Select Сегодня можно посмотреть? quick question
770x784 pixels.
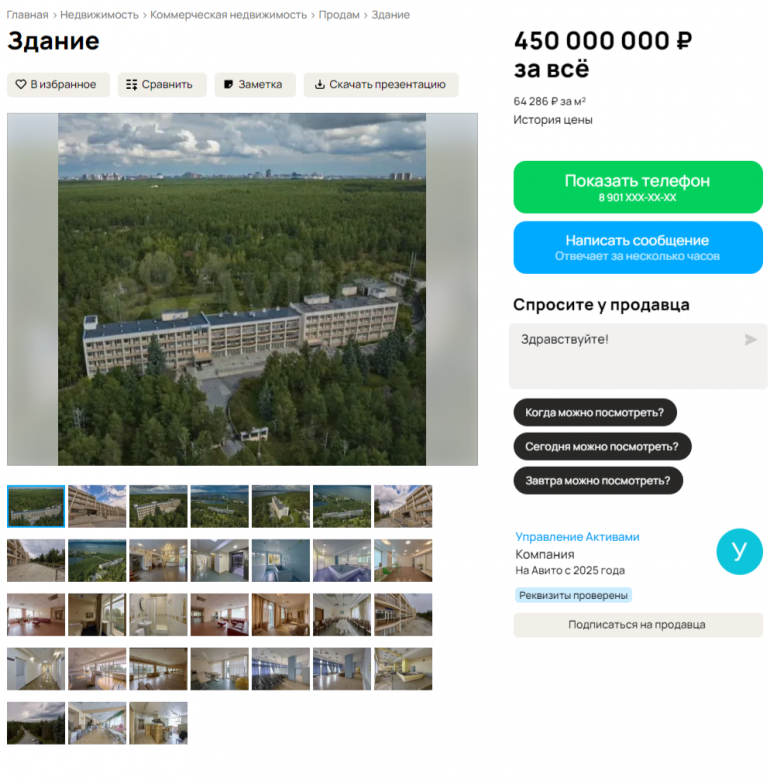click(x=602, y=446)
